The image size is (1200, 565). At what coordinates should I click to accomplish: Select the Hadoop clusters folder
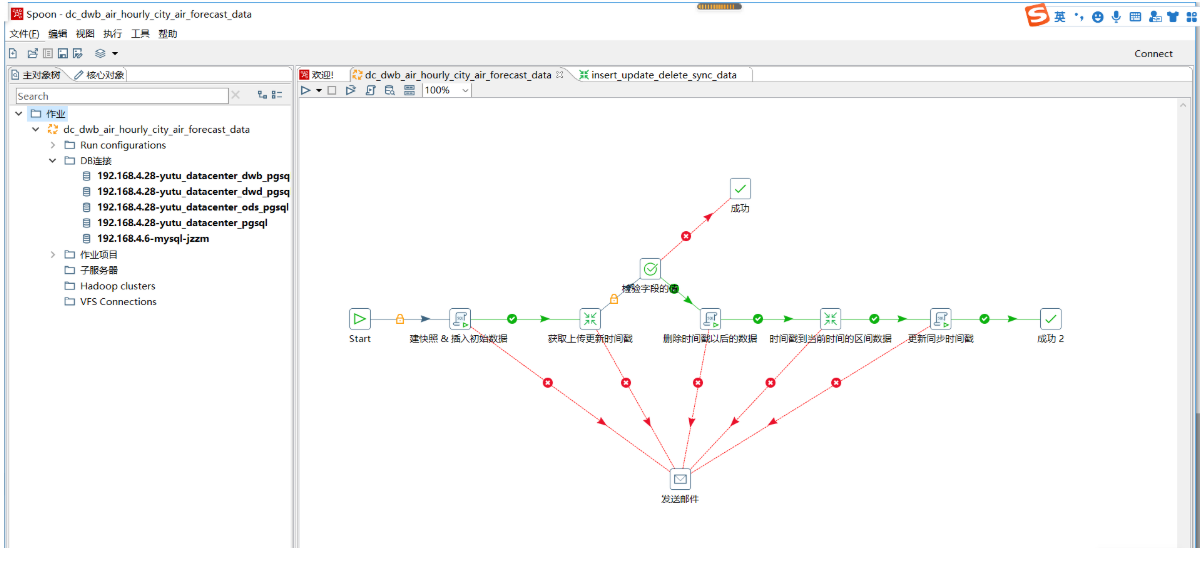(x=118, y=286)
